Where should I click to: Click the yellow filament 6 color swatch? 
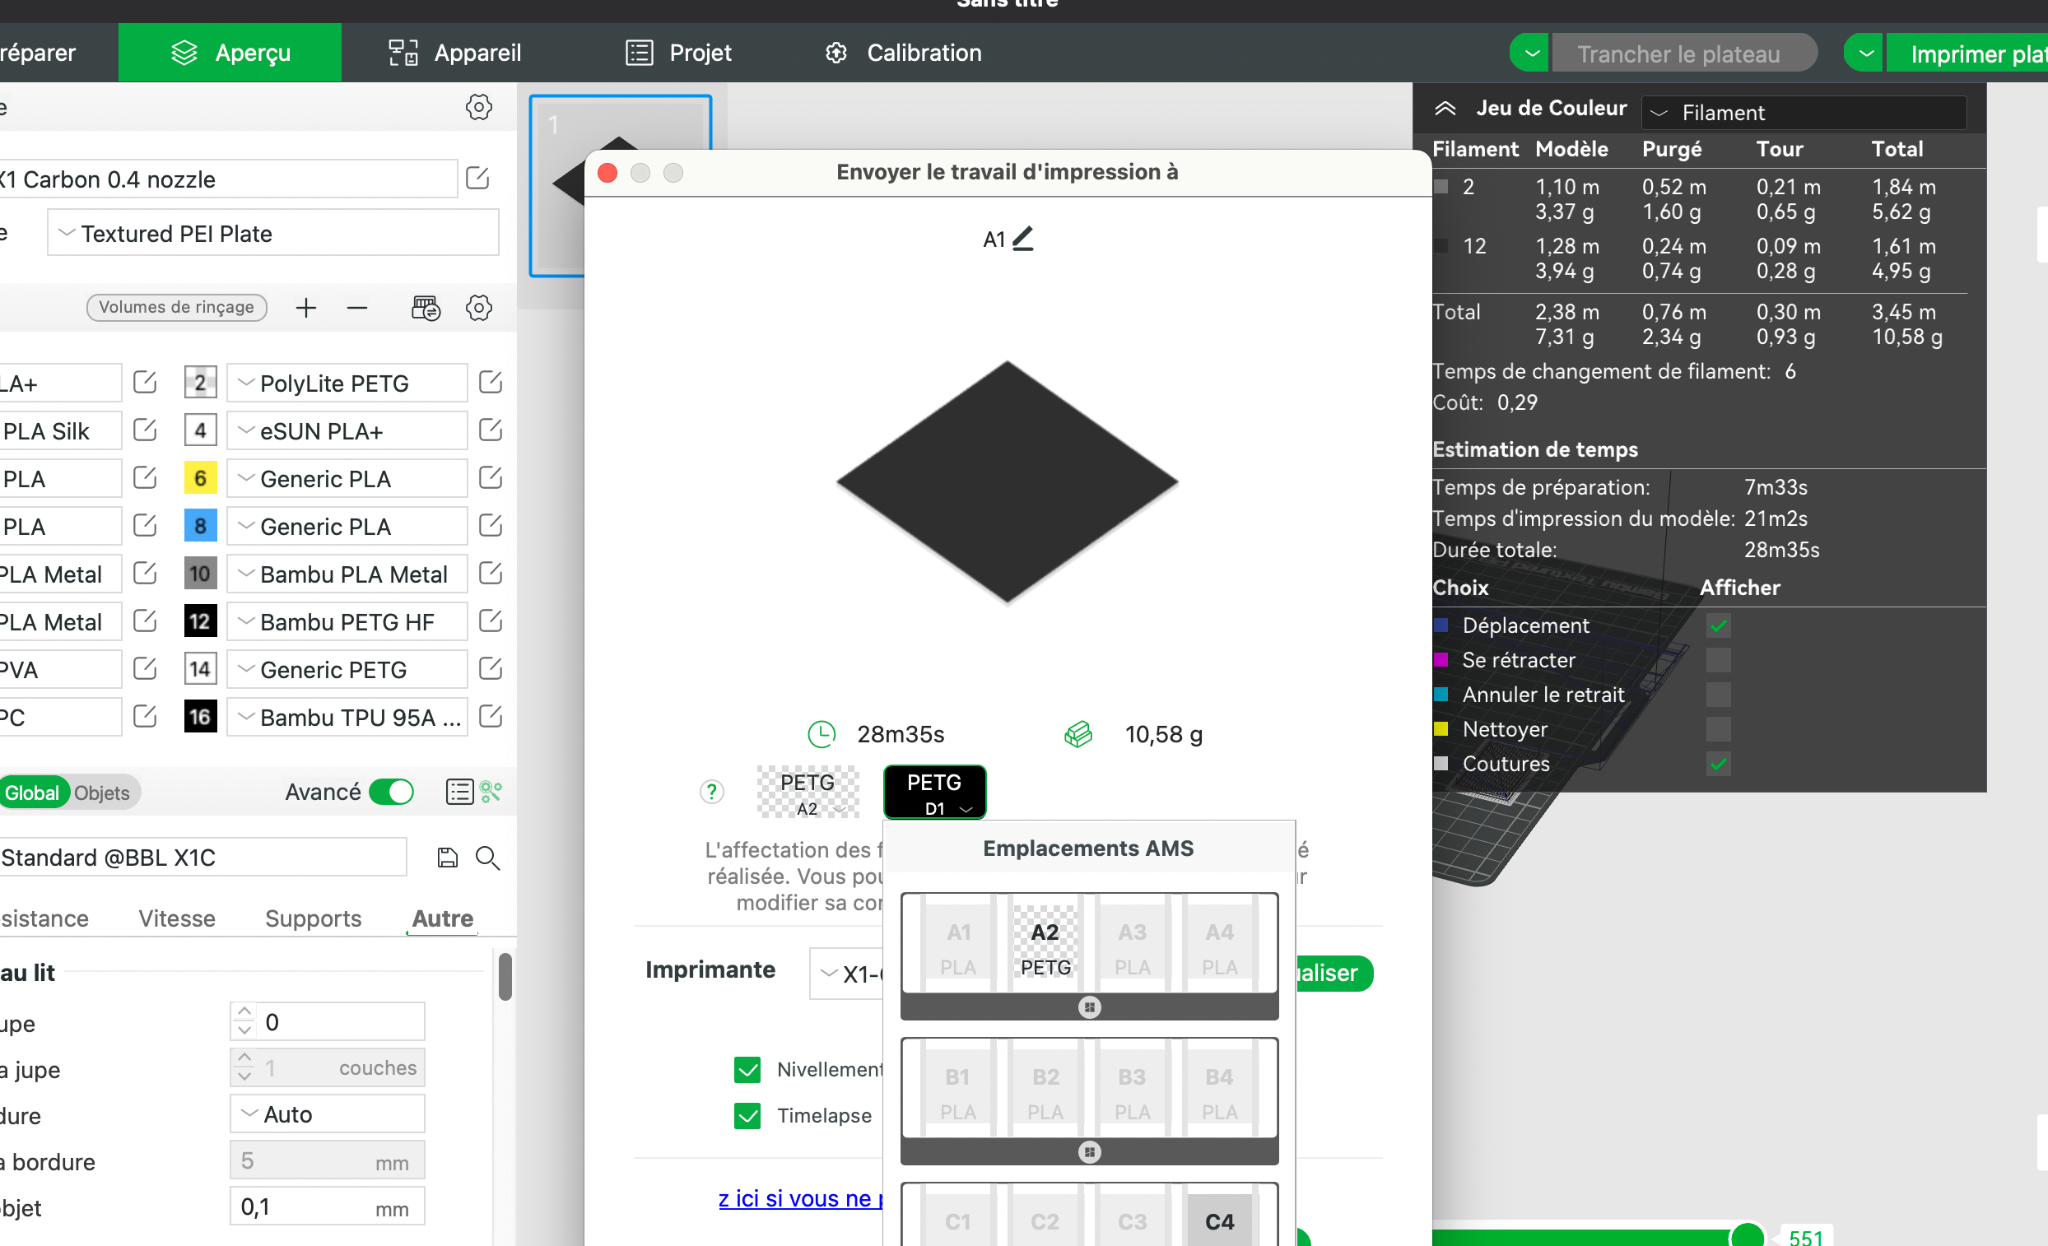pos(200,479)
